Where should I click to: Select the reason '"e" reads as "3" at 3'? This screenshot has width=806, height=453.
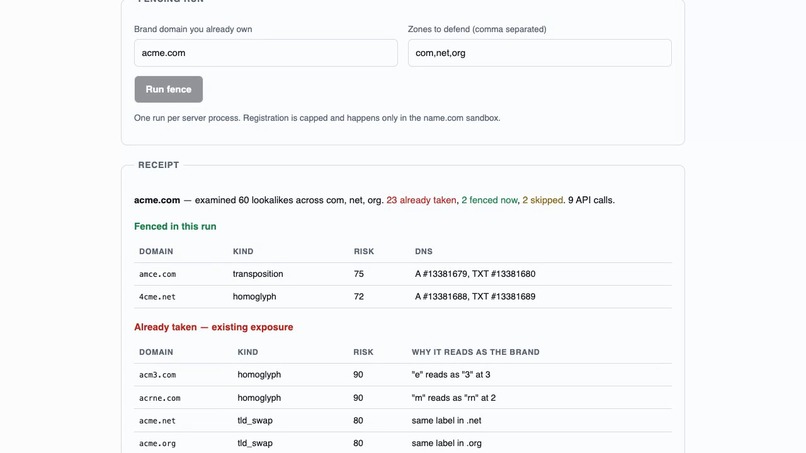tap(451, 375)
